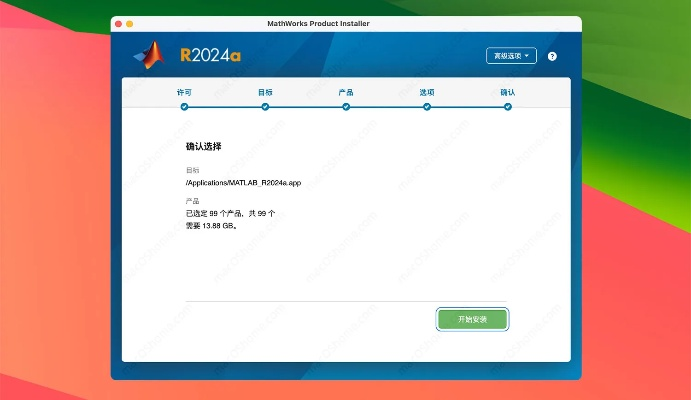
Task: Open the help question mark icon
Action: point(552,56)
